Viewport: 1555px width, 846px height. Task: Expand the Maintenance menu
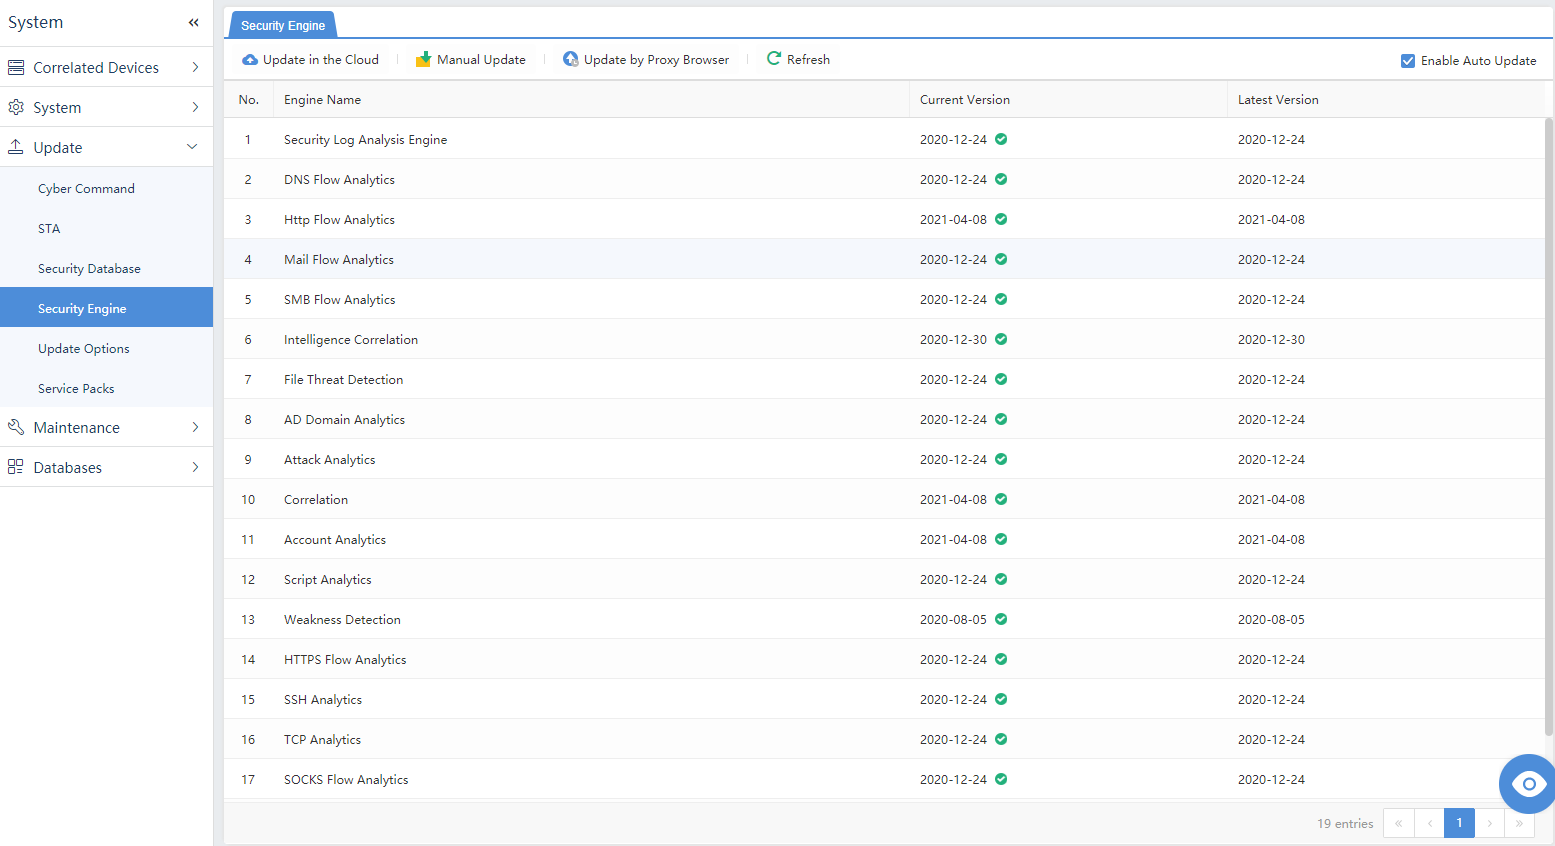106,427
